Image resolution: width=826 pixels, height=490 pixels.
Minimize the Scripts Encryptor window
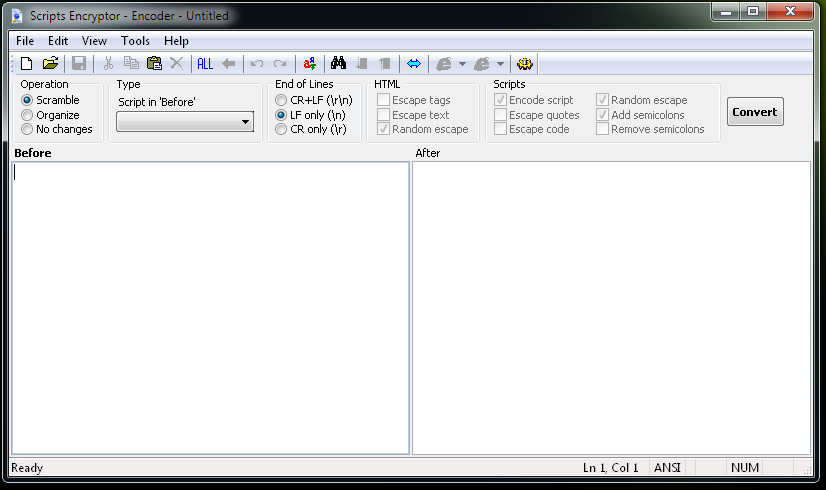(x=726, y=12)
